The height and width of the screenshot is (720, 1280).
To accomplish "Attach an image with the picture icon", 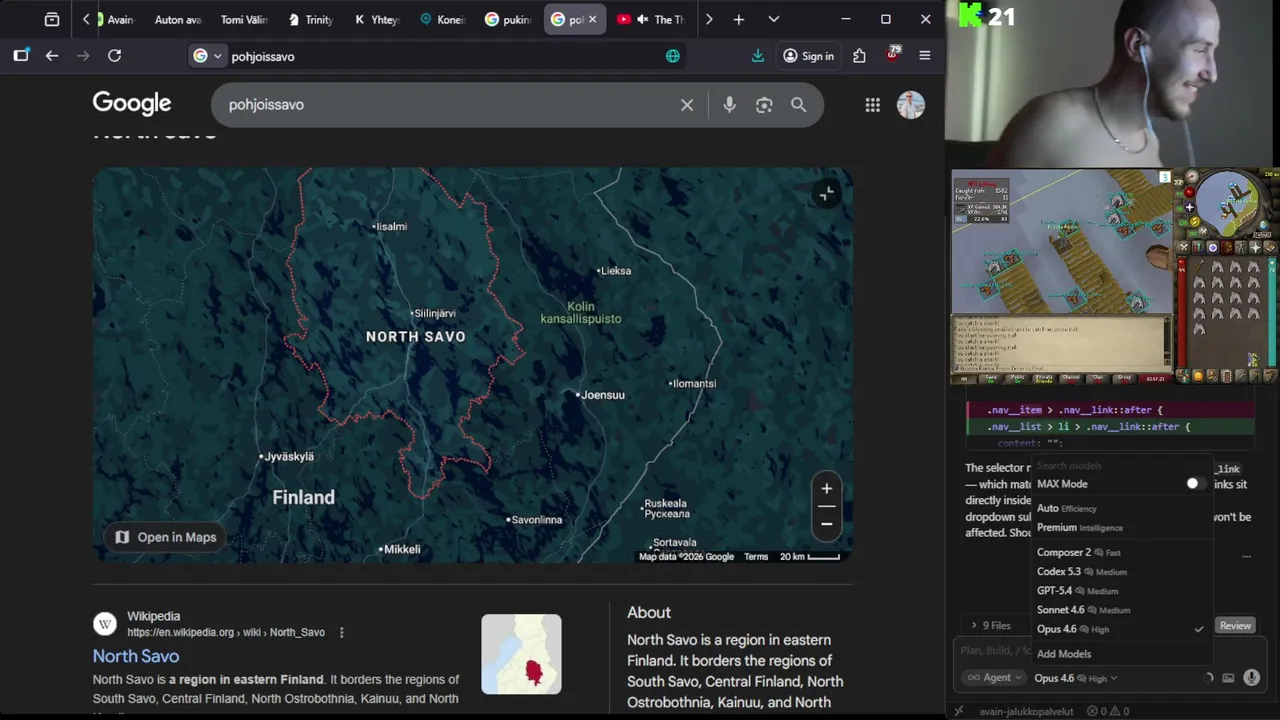I will pos(1228,678).
